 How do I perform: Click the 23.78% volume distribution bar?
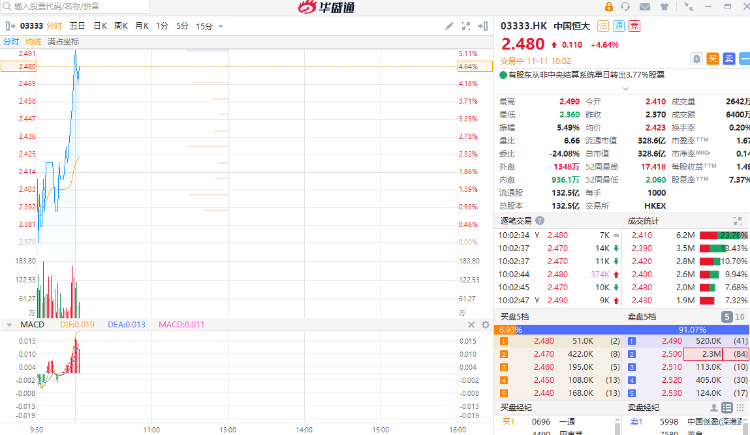[x=723, y=235]
